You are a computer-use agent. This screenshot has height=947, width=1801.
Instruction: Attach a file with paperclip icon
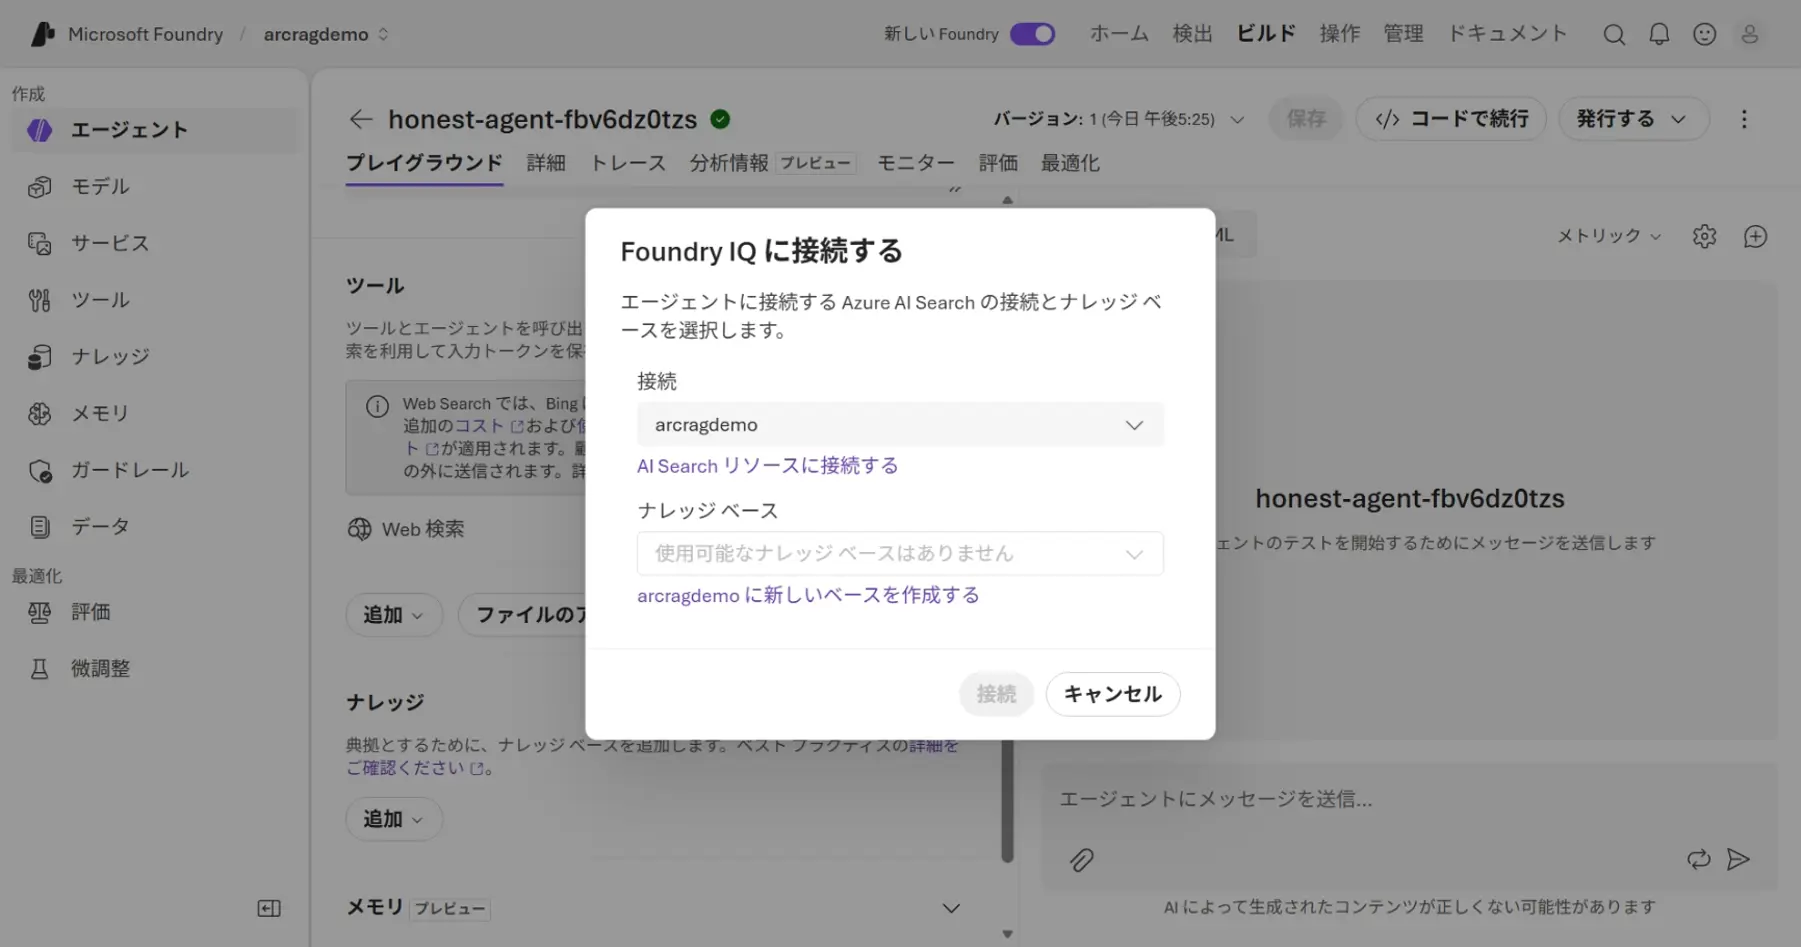[x=1081, y=860]
